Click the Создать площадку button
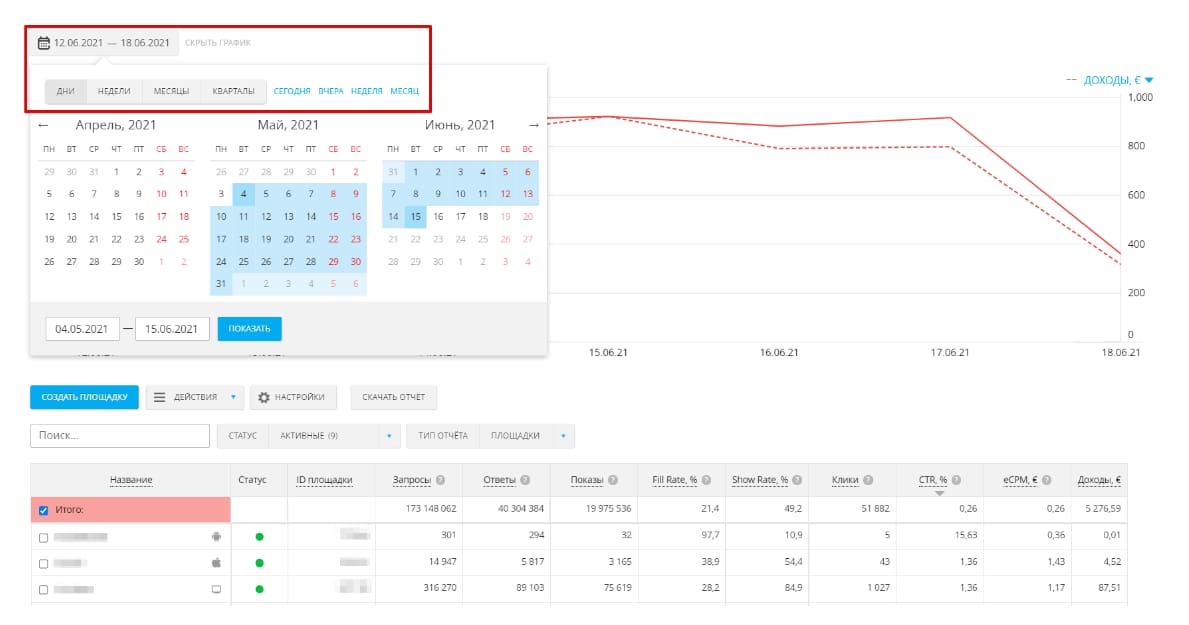Screen dimensions: 1189x625 84,397
